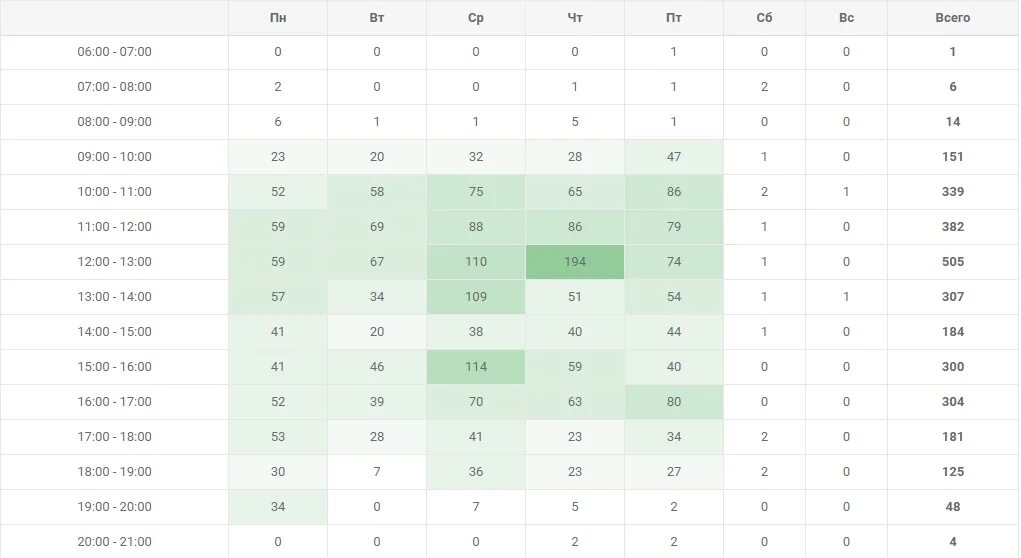Click the 109 cell in Ср column
The image size is (1021, 558).
tap(476, 297)
